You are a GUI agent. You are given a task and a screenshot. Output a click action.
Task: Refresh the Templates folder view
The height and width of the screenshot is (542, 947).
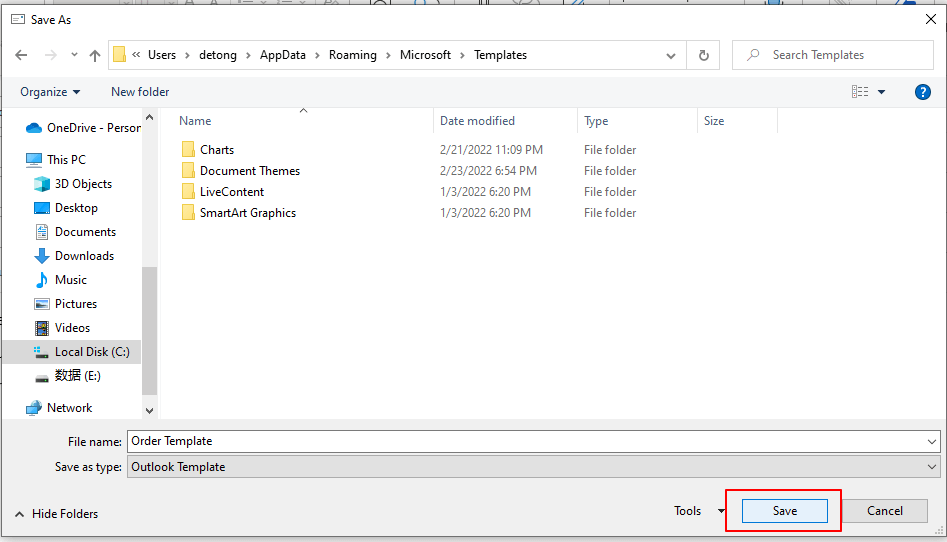click(704, 55)
